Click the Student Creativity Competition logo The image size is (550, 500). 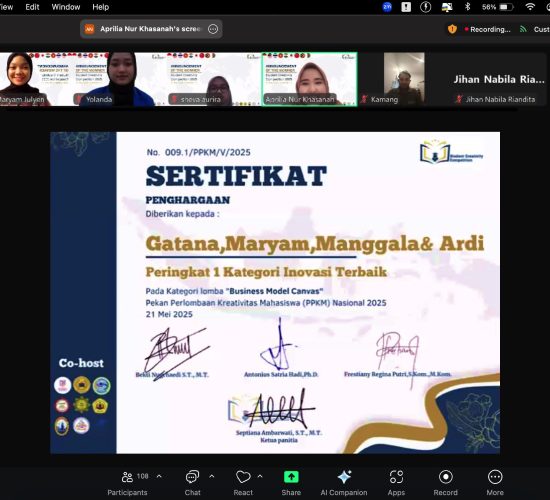click(x=451, y=152)
